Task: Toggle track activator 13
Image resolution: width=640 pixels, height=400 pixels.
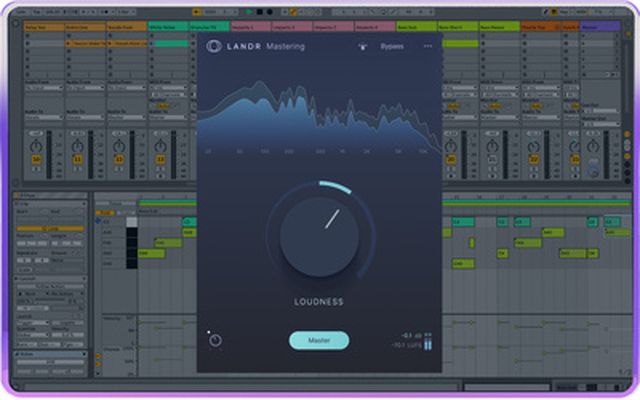Action: (x=160, y=160)
